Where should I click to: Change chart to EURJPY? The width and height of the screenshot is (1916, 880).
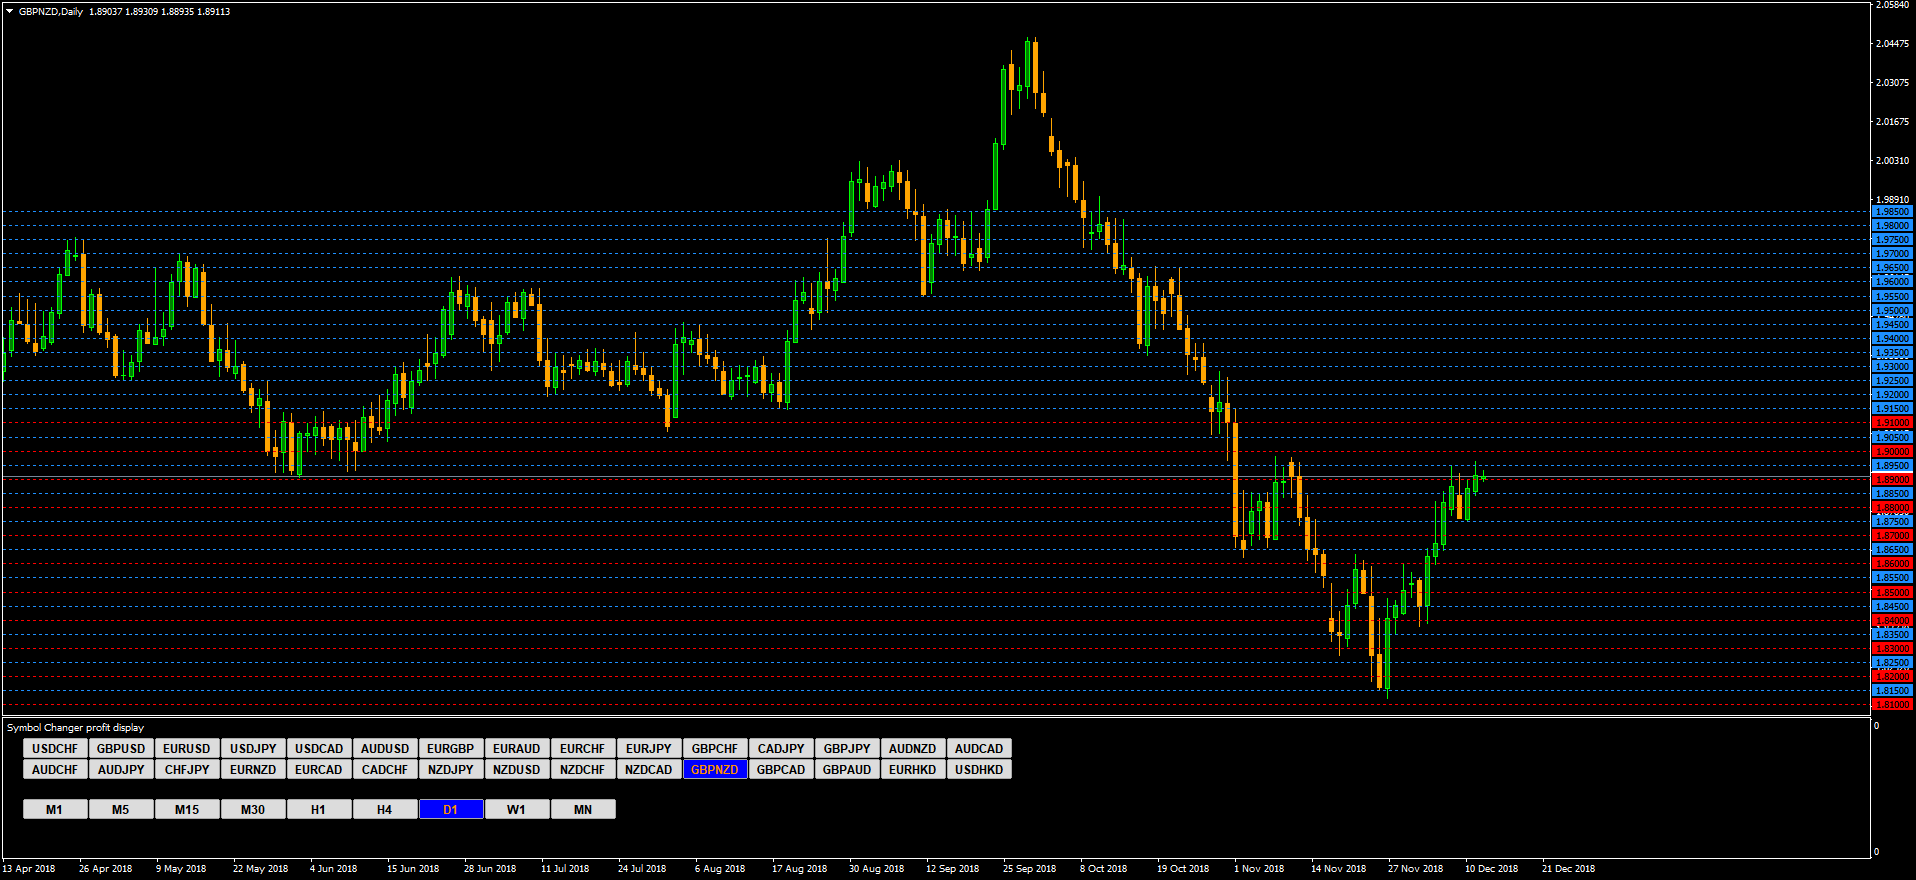tap(649, 749)
